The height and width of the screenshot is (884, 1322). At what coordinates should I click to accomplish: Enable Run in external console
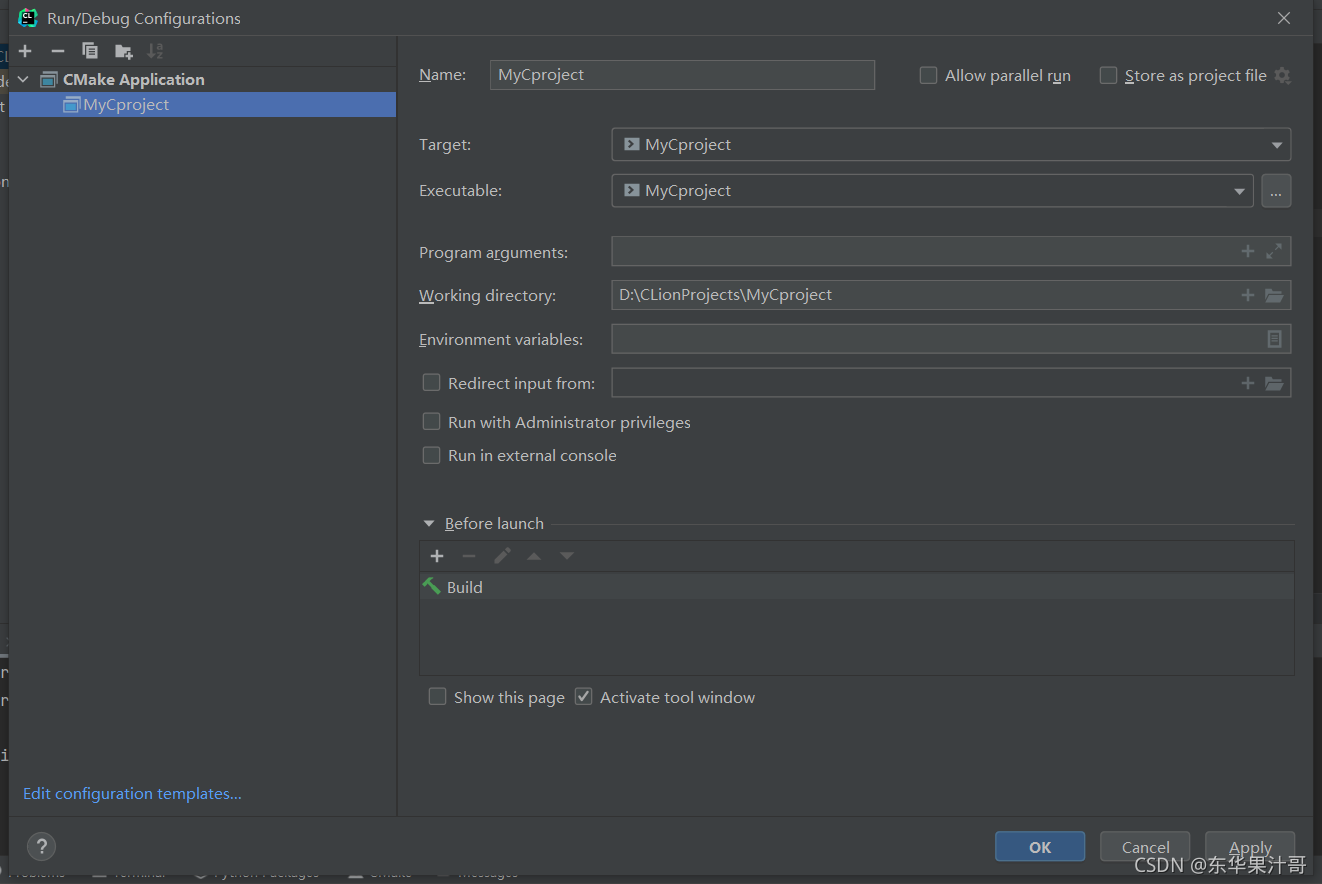[431, 455]
